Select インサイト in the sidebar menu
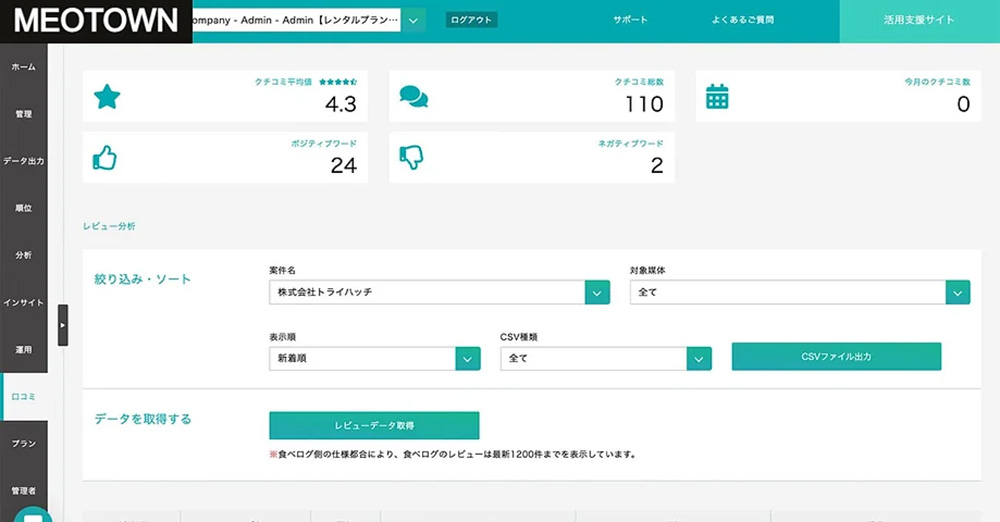 pyautogui.click(x=23, y=302)
